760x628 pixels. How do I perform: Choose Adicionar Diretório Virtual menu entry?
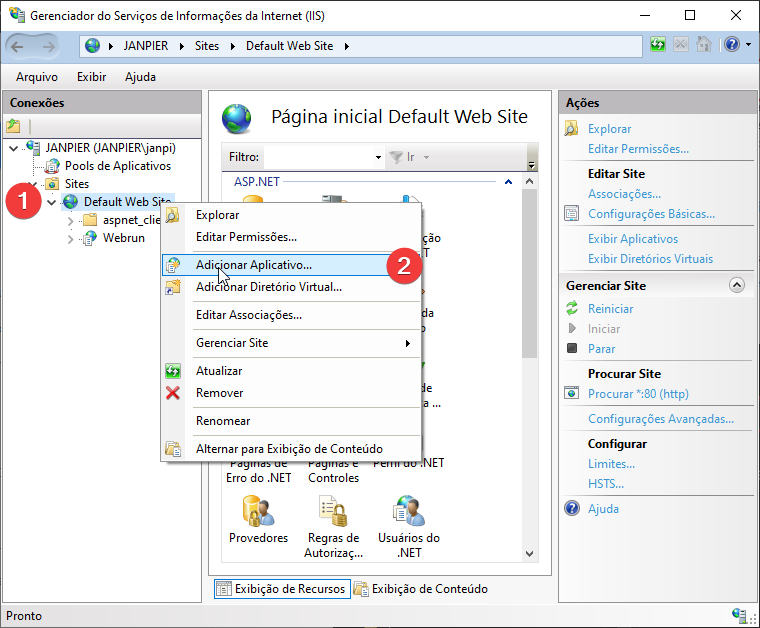(268, 287)
